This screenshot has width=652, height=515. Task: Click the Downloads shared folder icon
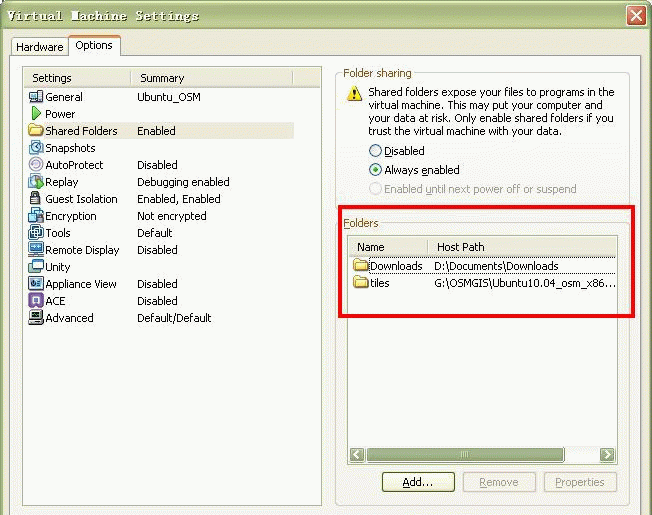pos(361,265)
